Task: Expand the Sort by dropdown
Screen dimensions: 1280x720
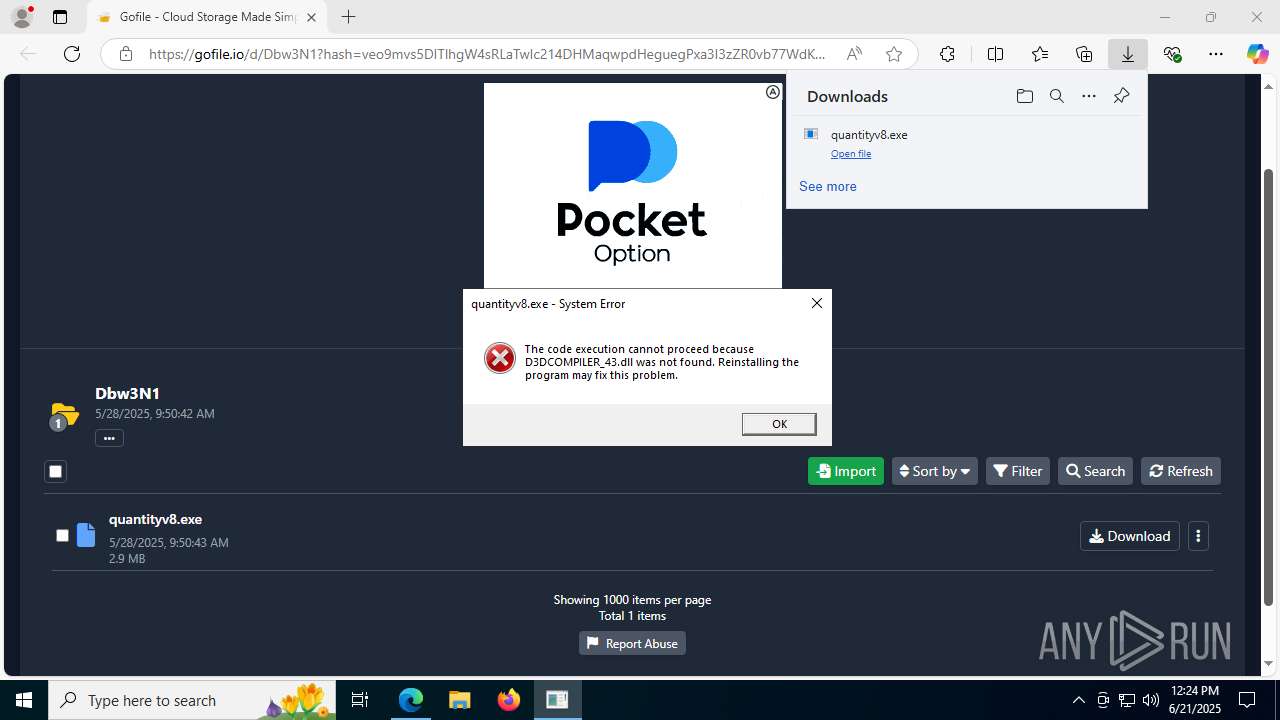Action: pos(935,471)
